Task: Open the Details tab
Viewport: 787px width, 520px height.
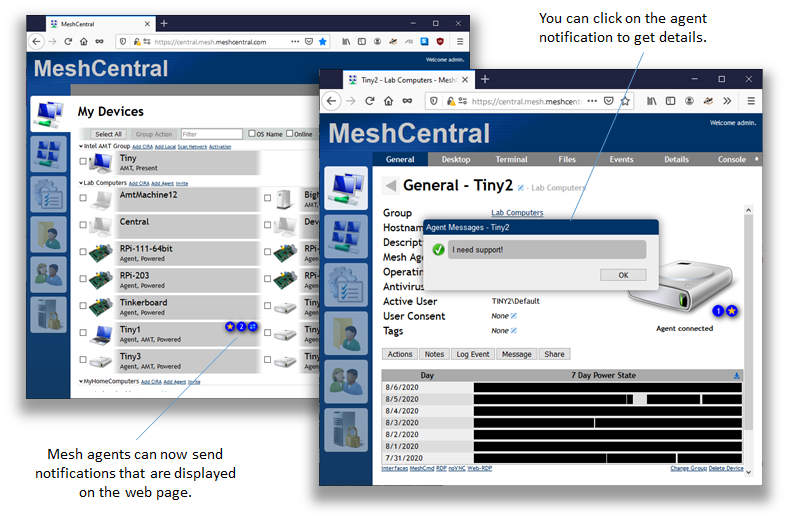Action: (x=676, y=159)
